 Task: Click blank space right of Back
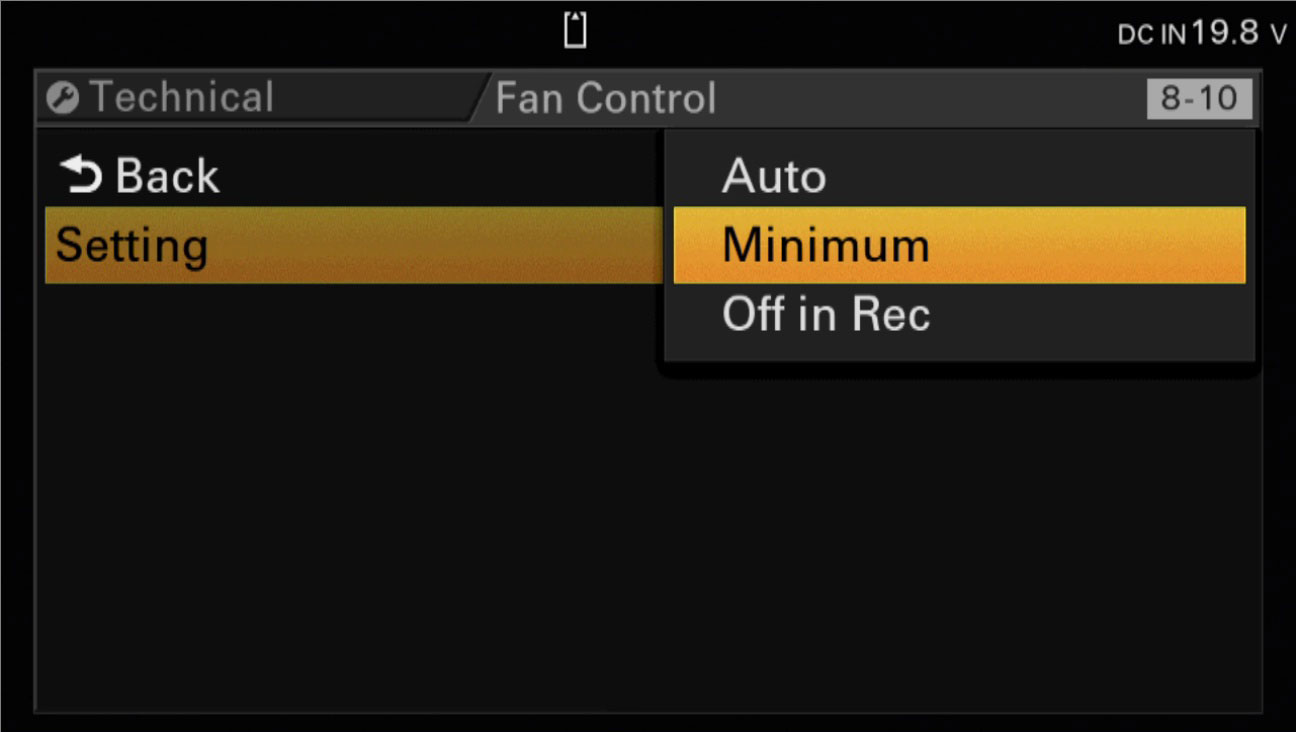point(440,175)
